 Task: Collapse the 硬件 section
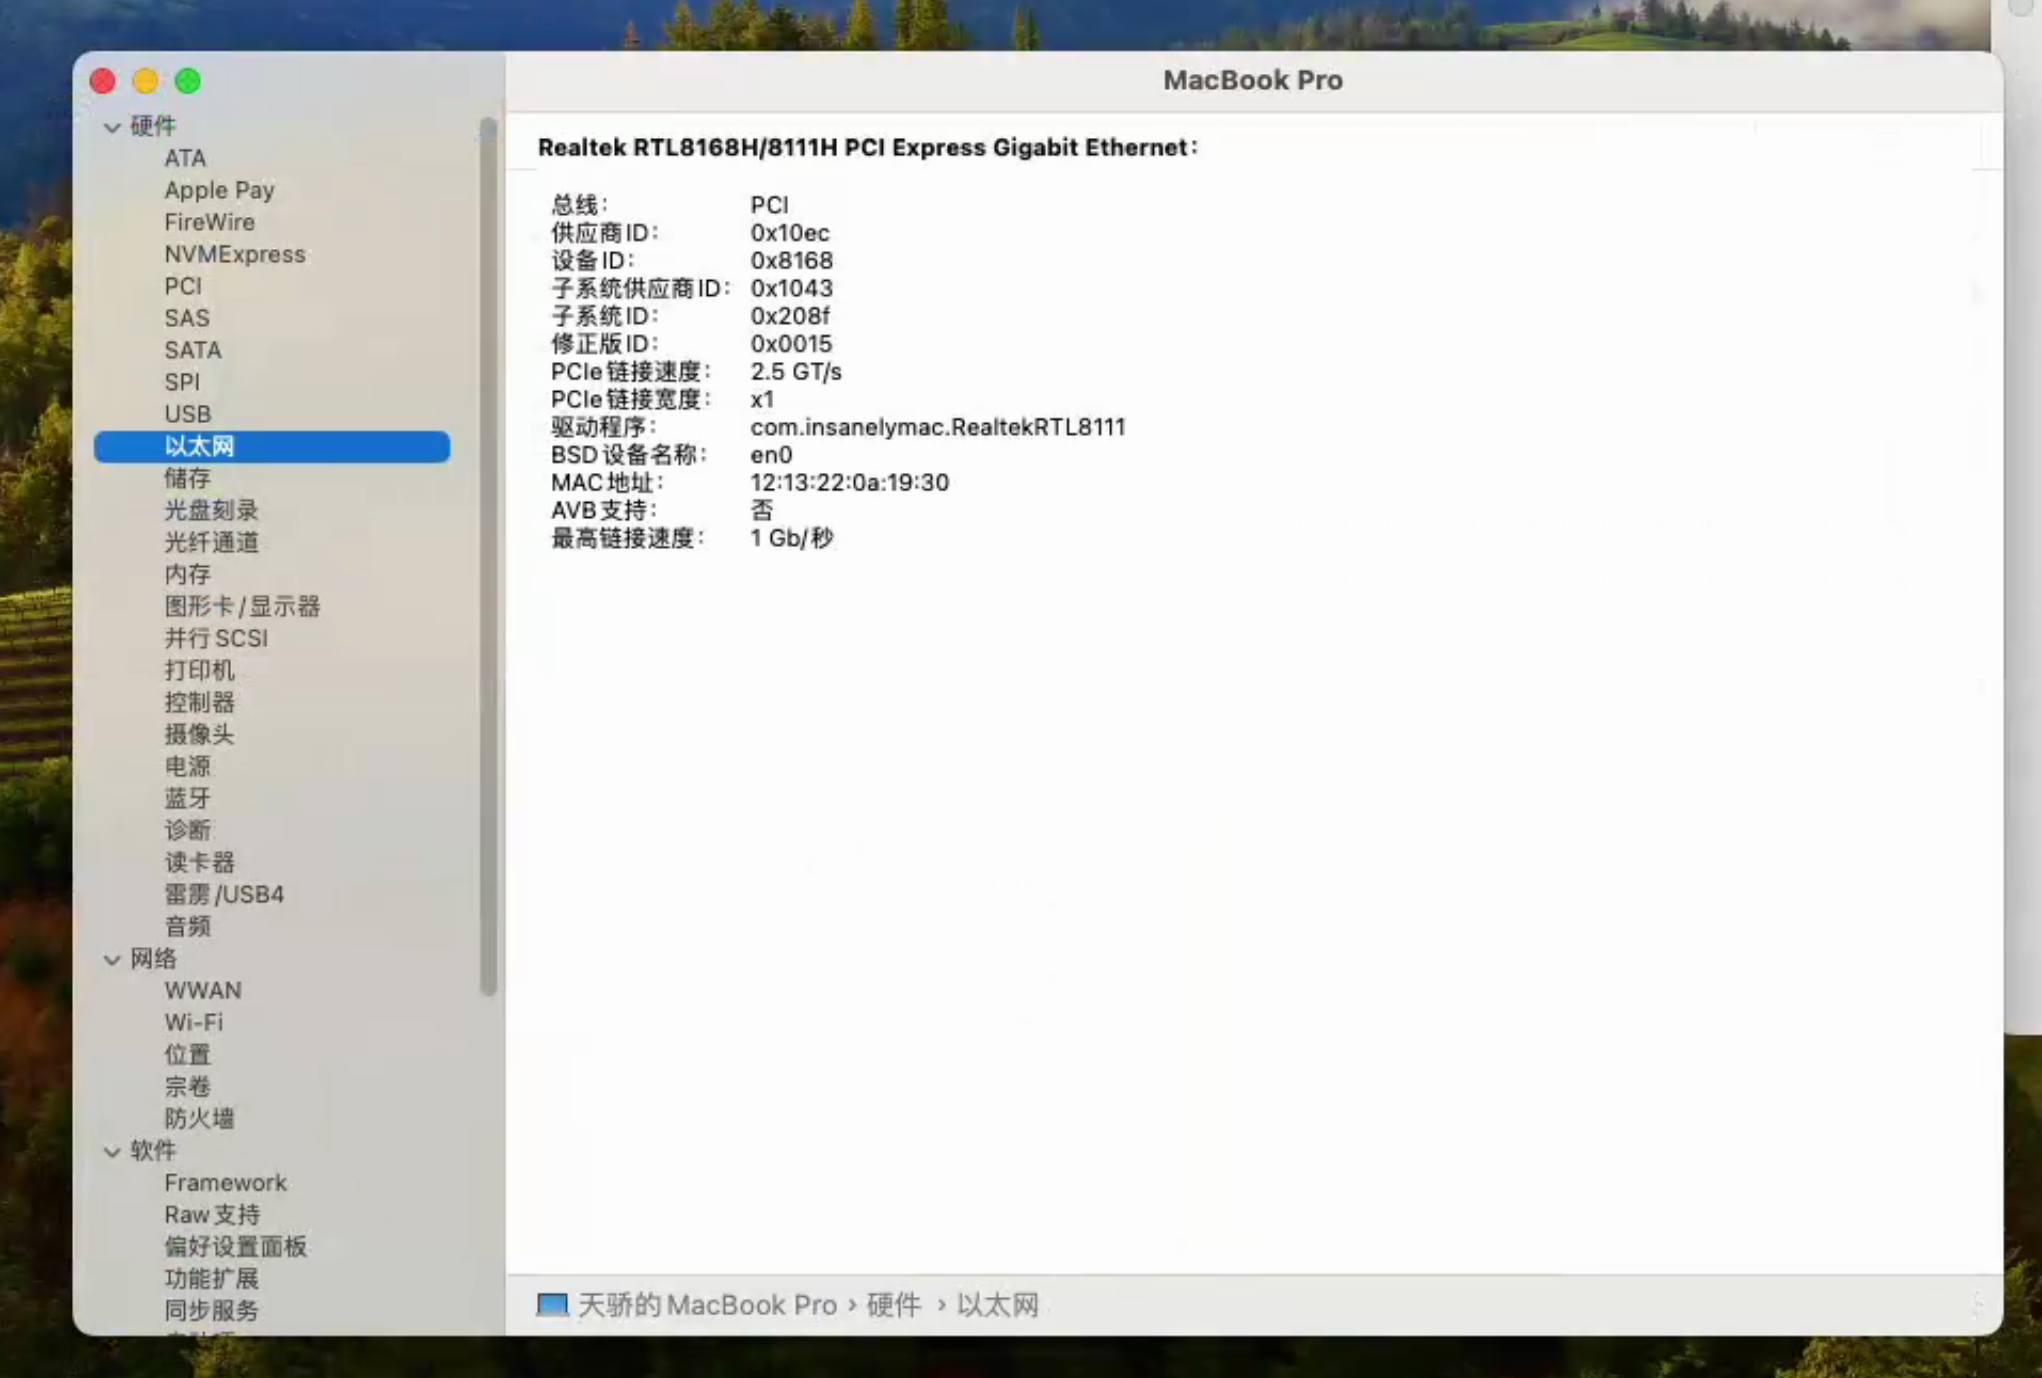tap(112, 127)
